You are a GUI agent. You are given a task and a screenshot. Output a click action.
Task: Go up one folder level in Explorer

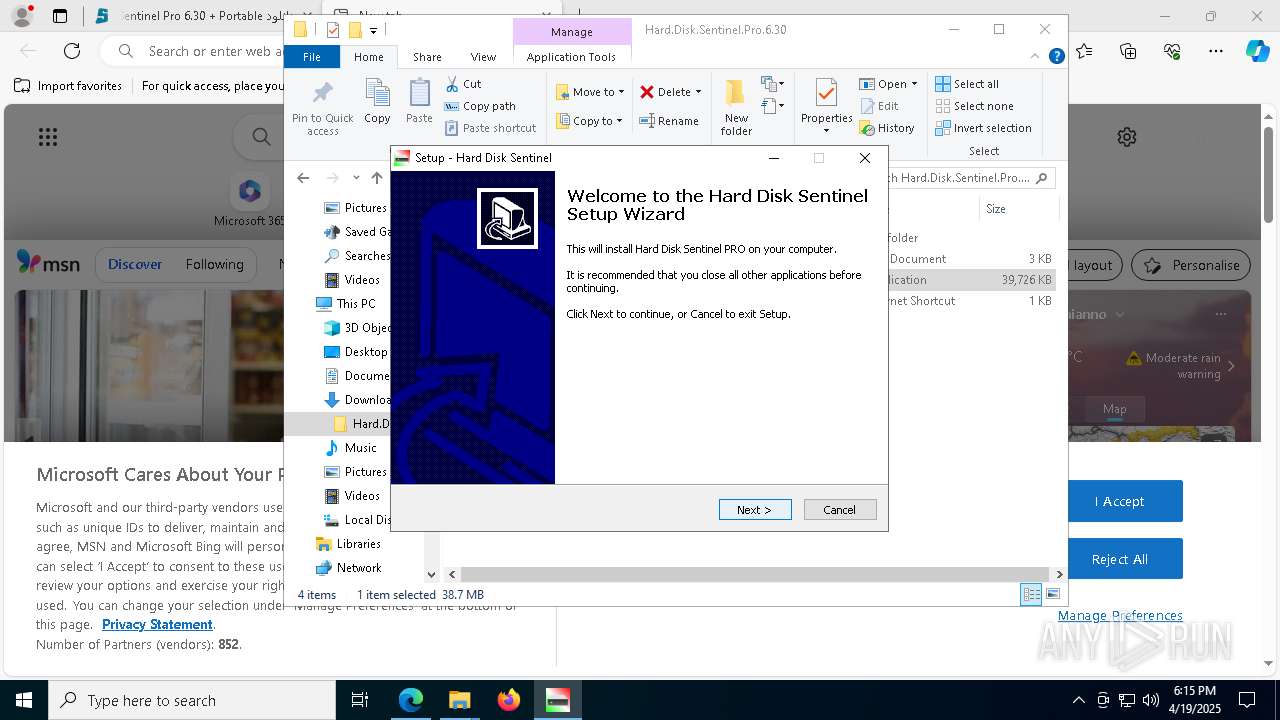pos(377,178)
